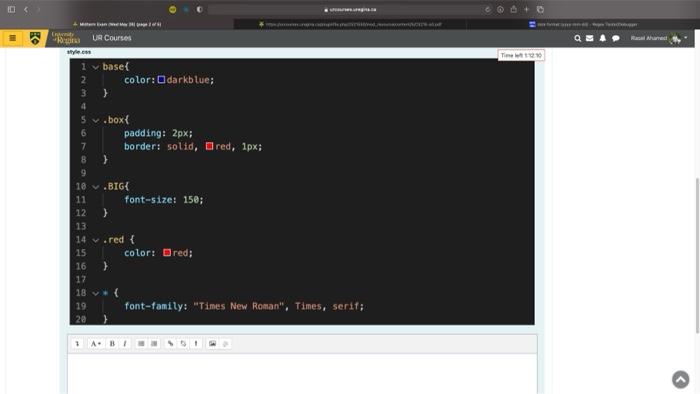700x394 pixels.
Task: Click the Time left timer box
Action: pos(521,55)
